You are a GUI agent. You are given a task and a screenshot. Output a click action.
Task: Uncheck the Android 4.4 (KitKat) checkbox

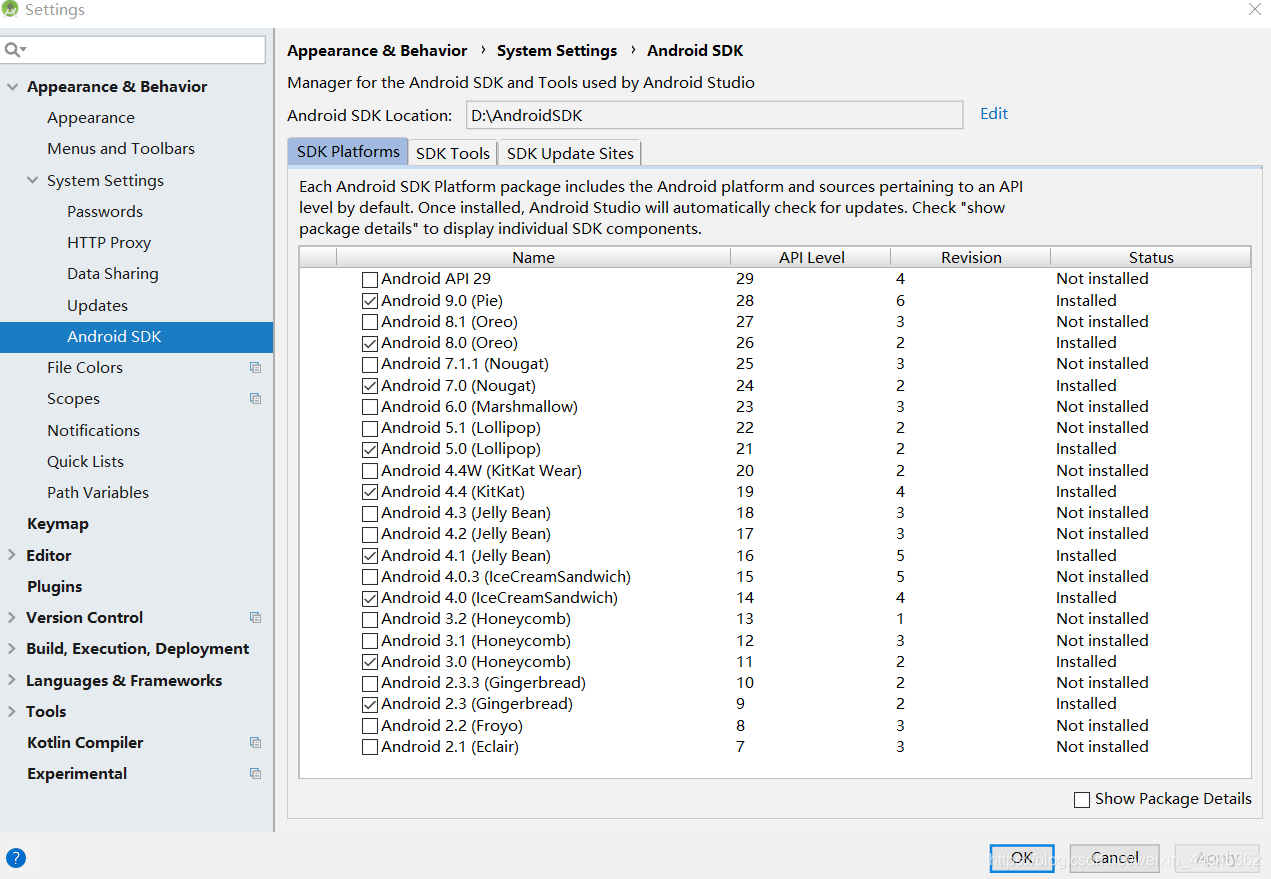click(x=370, y=492)
